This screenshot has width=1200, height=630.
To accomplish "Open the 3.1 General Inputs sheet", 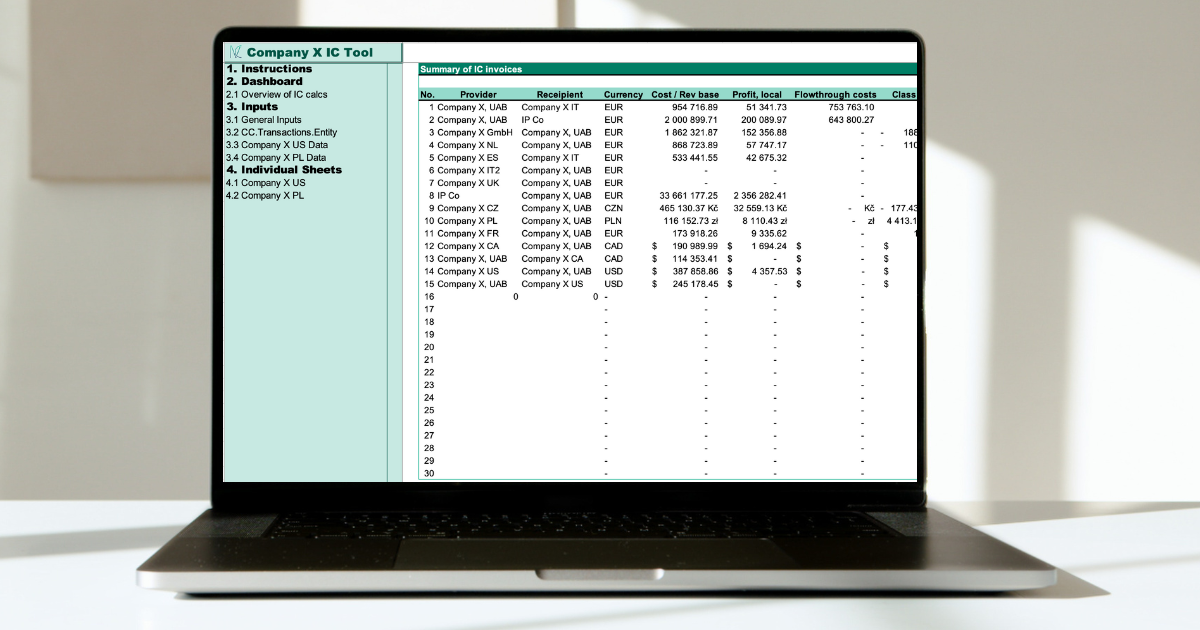I will pyautogui.click(x=263, y=120).
